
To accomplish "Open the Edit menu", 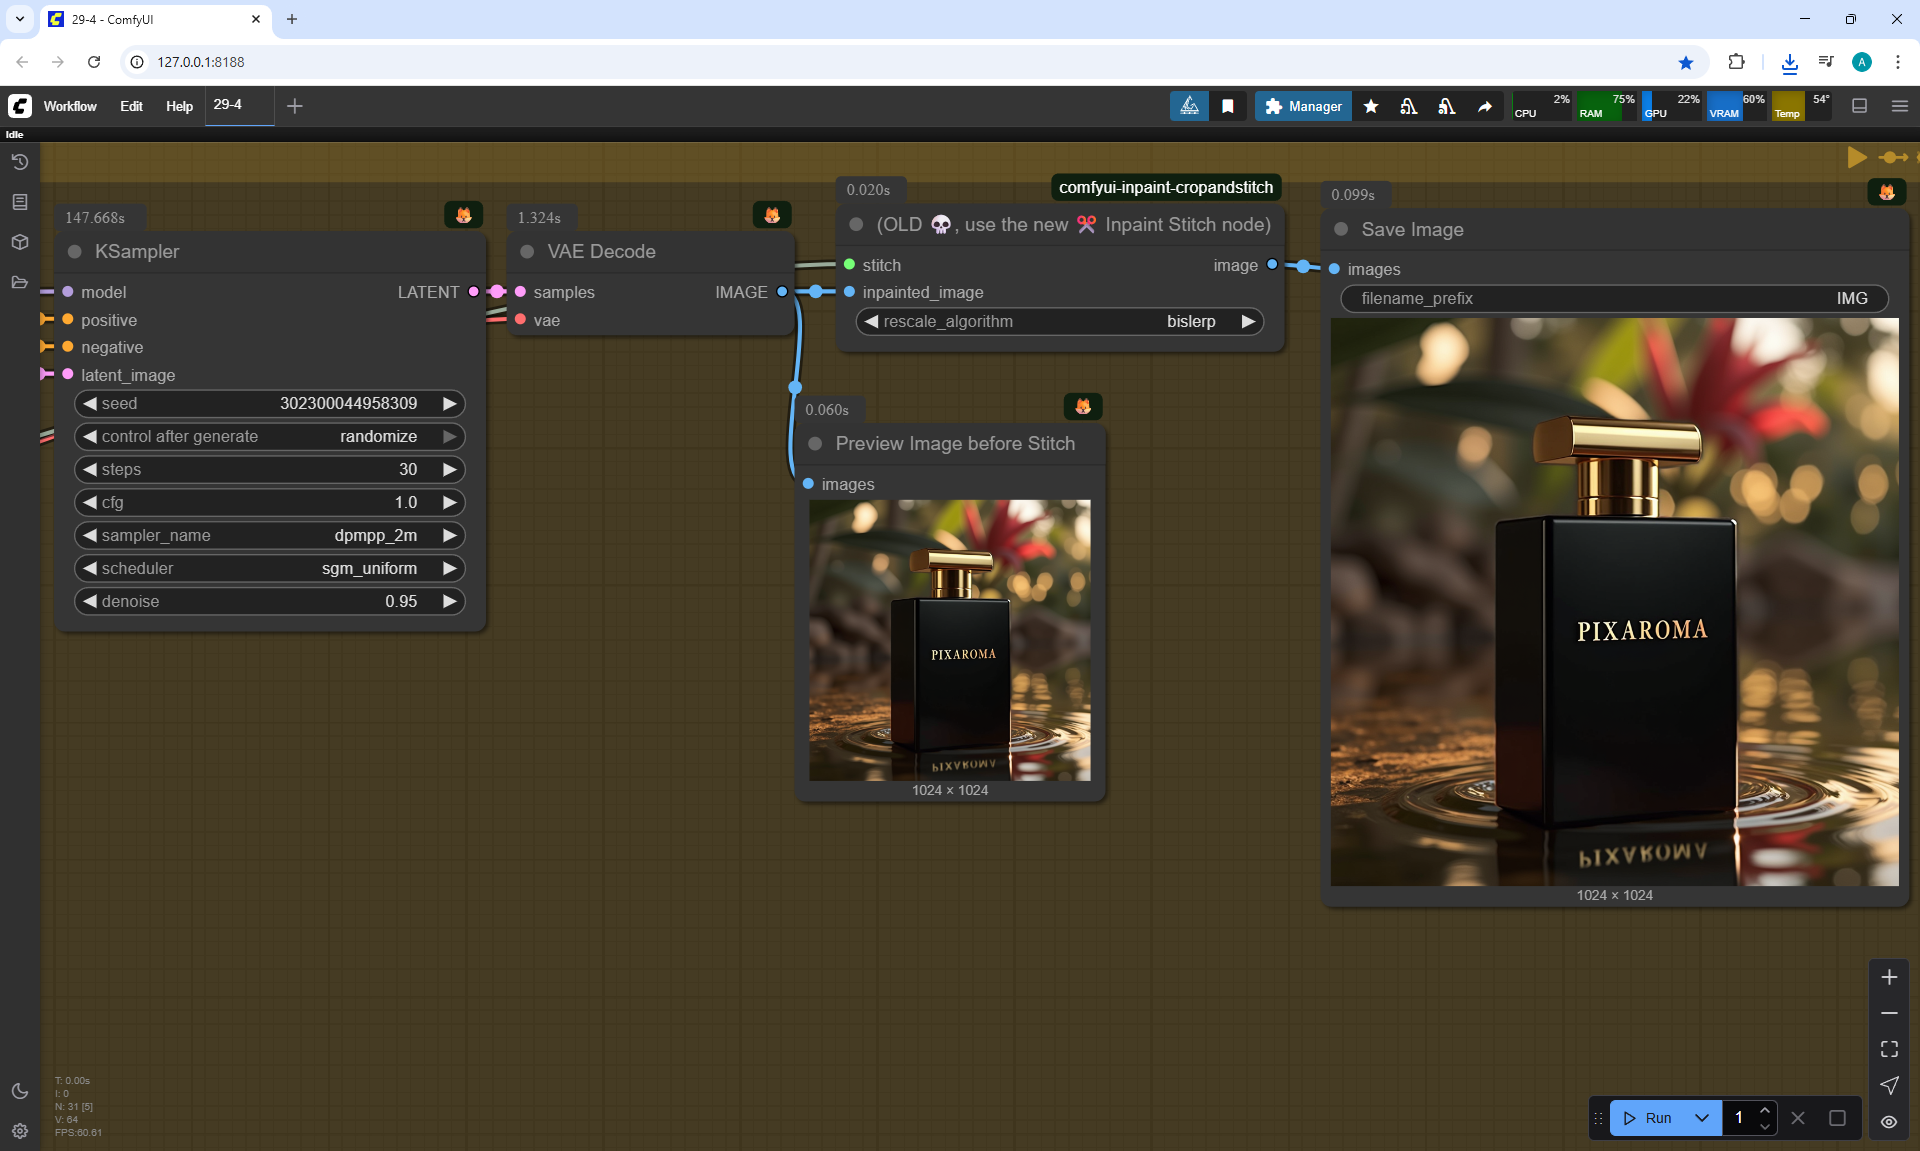I will (x=131, y=106).
